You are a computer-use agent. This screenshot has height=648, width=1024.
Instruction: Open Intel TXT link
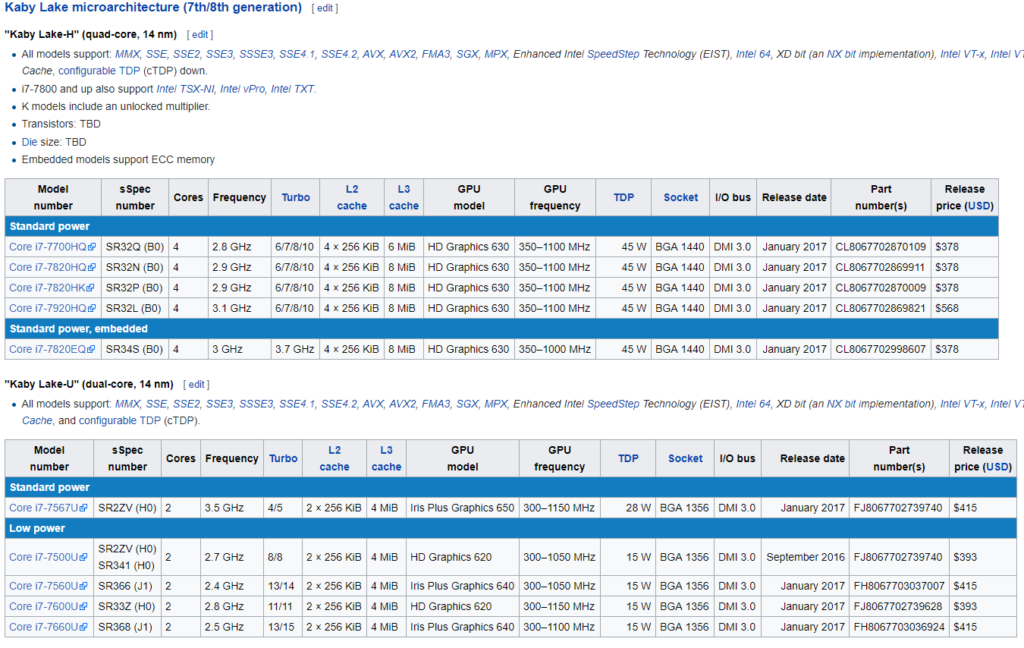pyautogui.click(x=292, y=89)
